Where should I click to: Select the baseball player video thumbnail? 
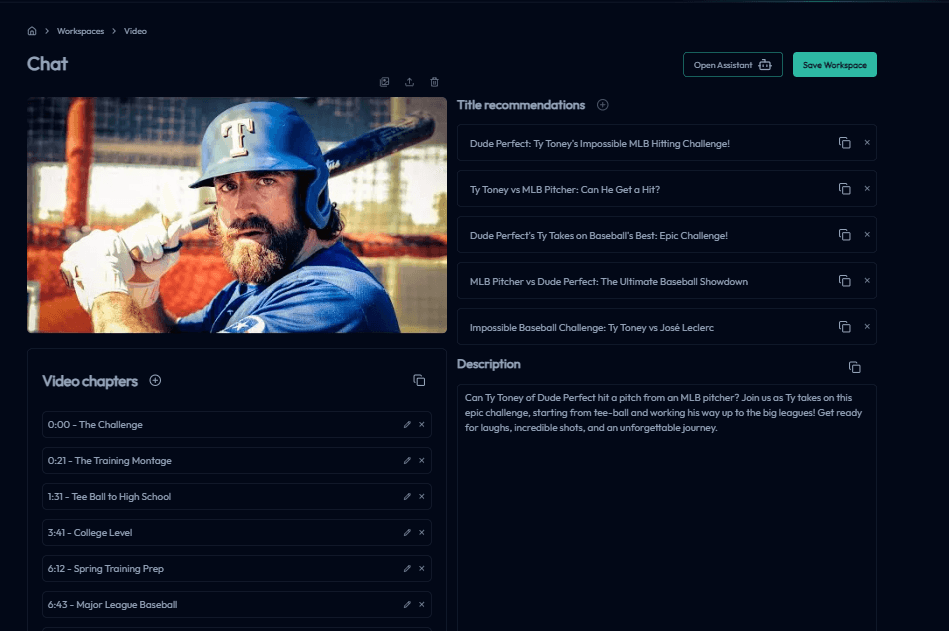point(237,215)
